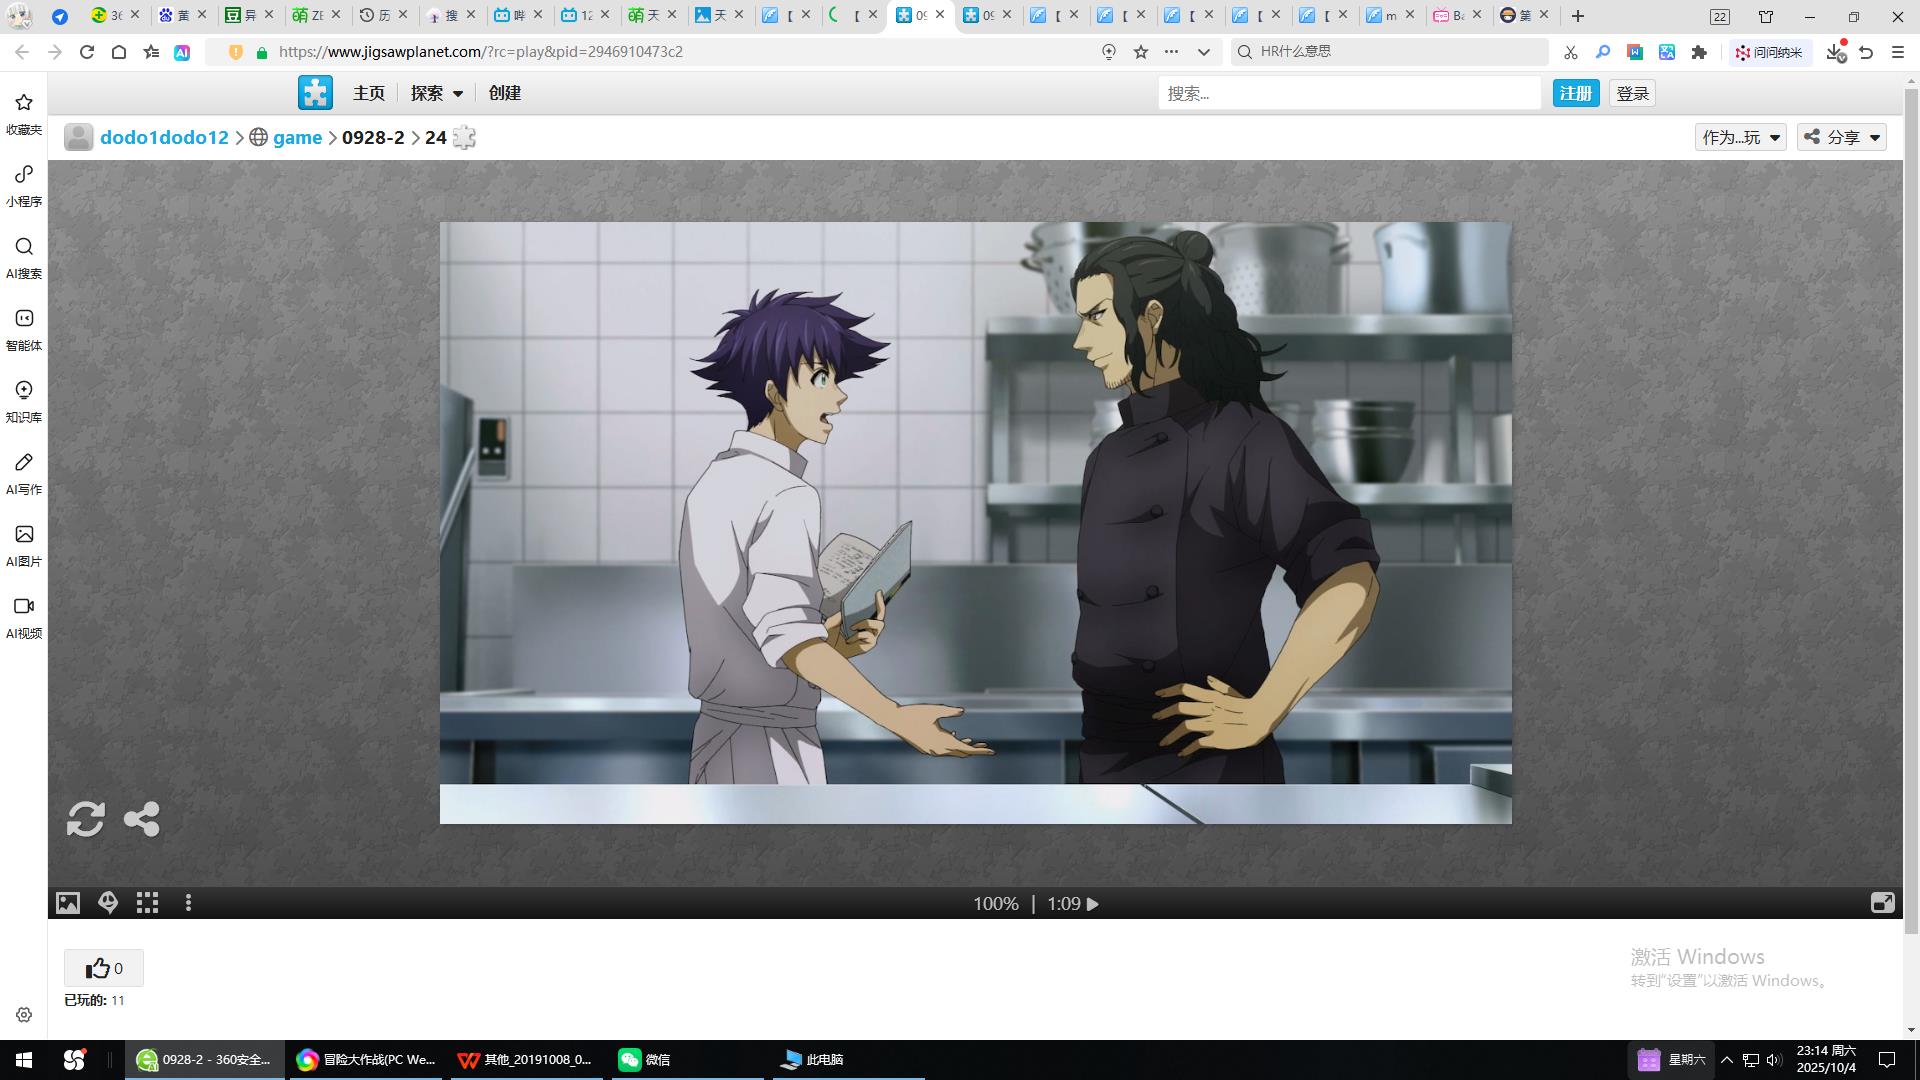Open dodo1dodo12 user profile link
This screenshot has height=1080, width=1920.
pyautogui.click(x=164, y=138)
